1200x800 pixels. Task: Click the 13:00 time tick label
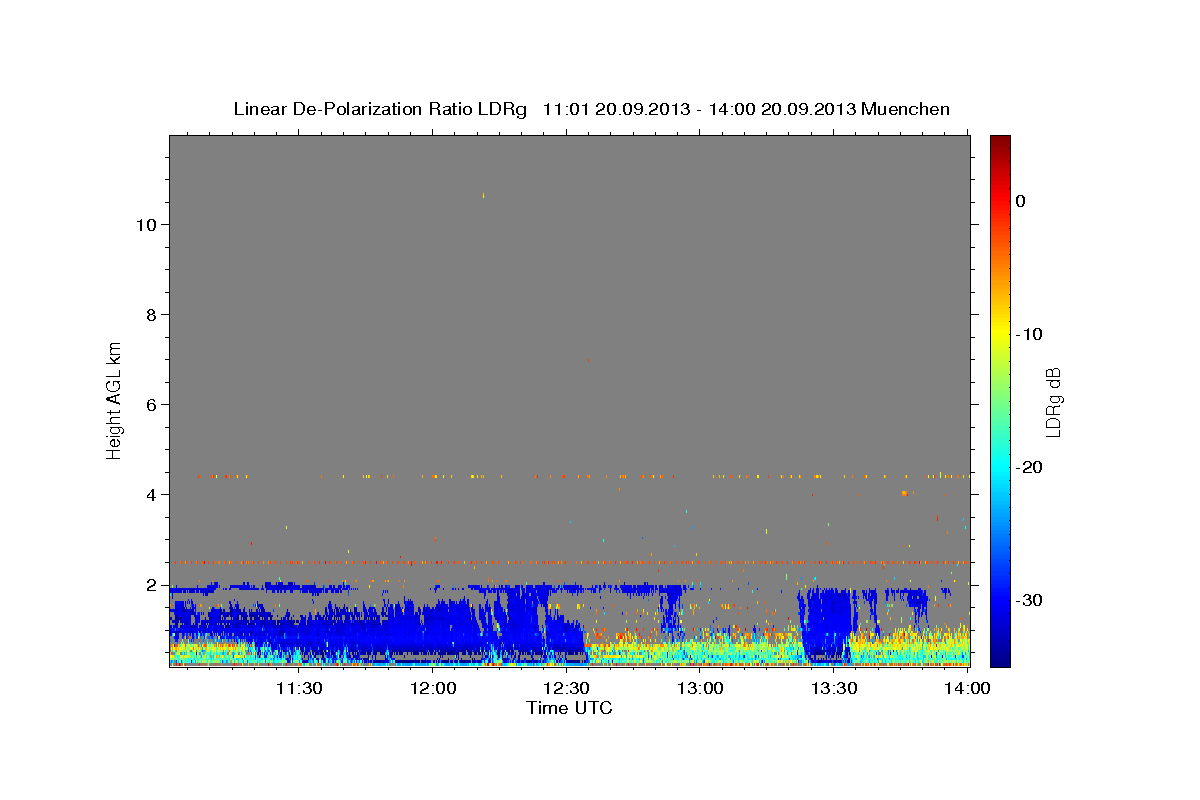pos(700,688)
